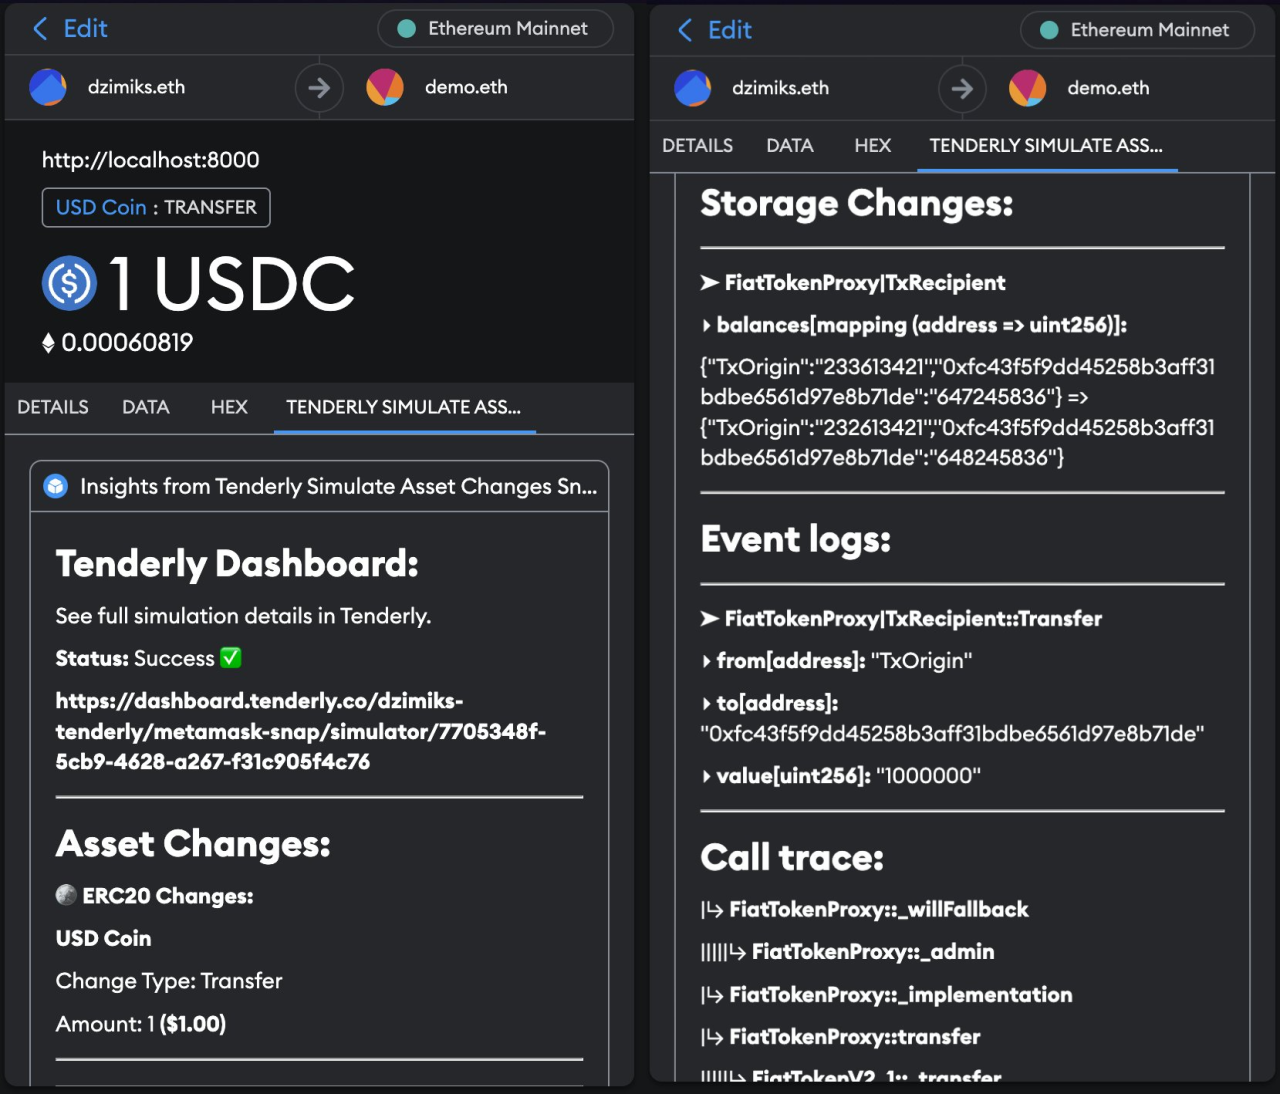Screen dimensions: 1280x1094
Task: Click dzimiks.eth avatar in left panel
Action: pyautogui.click(x=48, y=87)
